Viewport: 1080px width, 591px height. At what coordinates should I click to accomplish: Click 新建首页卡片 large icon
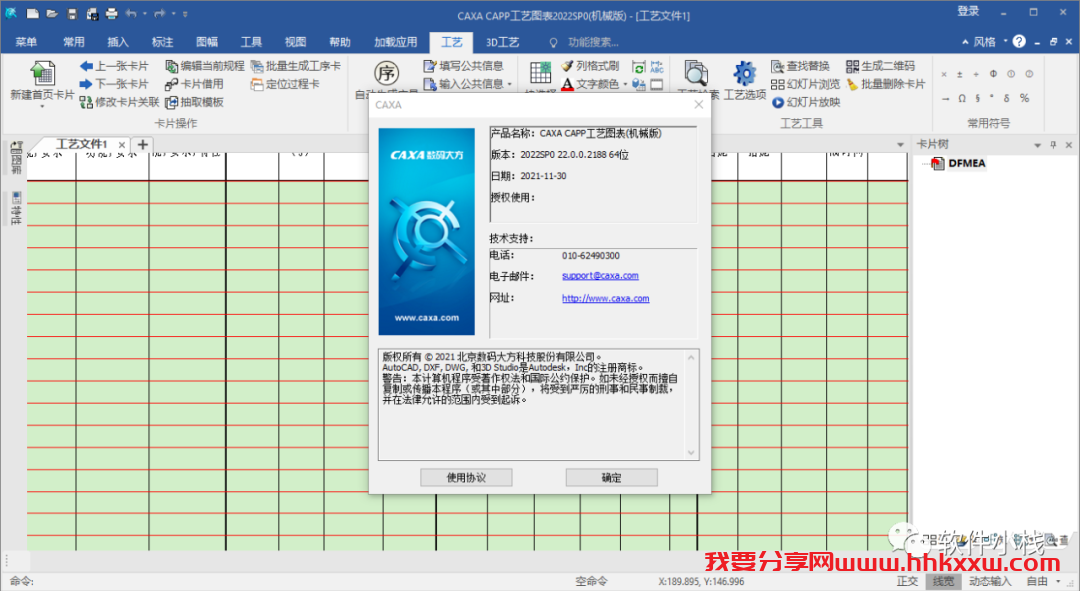(42, 73)
